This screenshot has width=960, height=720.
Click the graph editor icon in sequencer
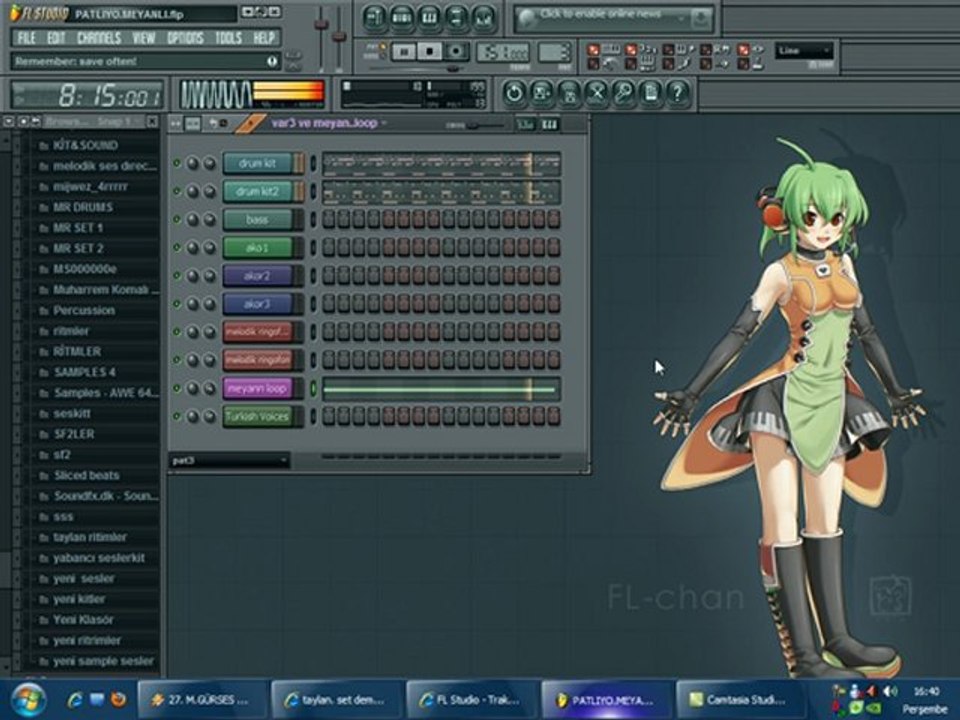[x=525, y=124]
